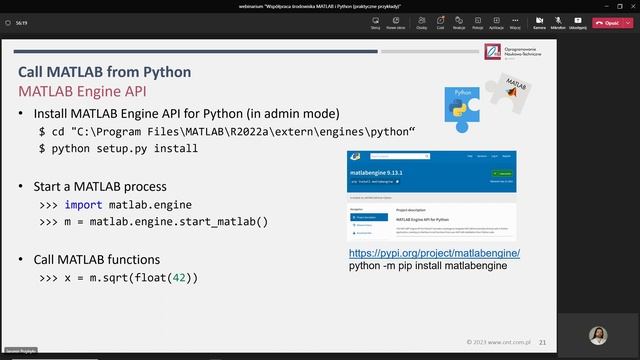Click the 'import matlab.engine' code line

[x=116, y=204]
